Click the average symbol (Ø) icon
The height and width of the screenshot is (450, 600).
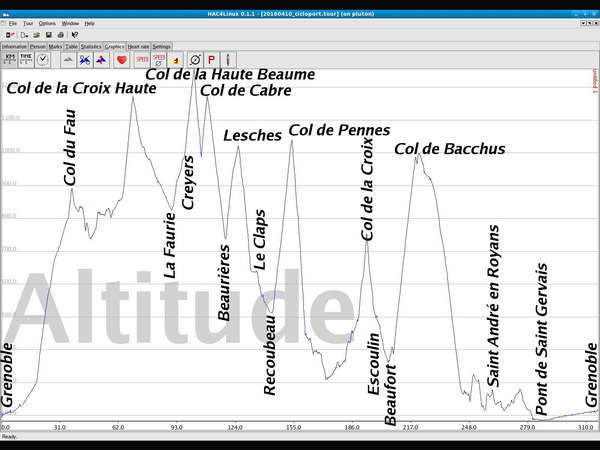pyautogui.click(x=195, y=60)
